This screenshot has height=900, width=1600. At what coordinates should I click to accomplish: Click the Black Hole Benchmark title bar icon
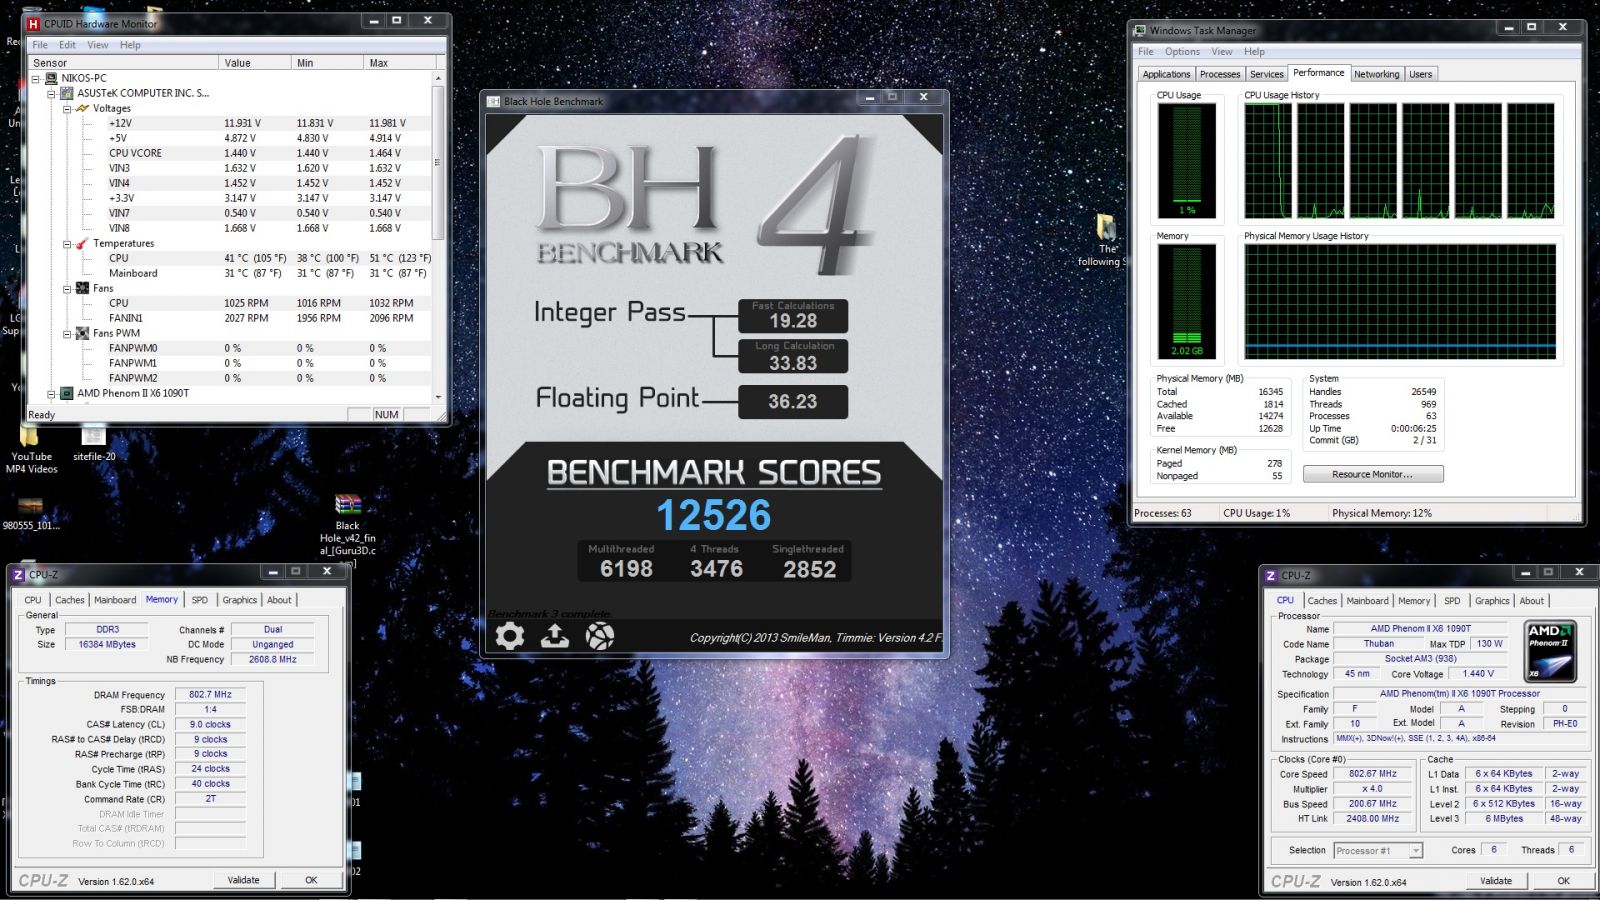[493, 101]
